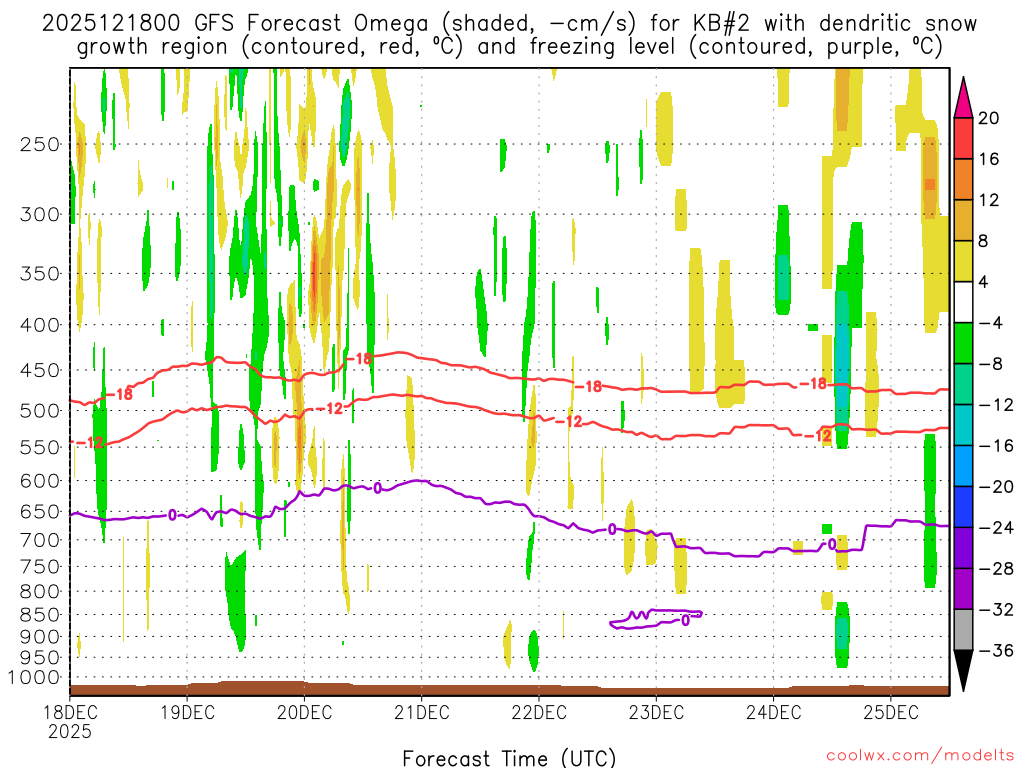
Task: Click the colorbar value -24 label
Action: 996,528
